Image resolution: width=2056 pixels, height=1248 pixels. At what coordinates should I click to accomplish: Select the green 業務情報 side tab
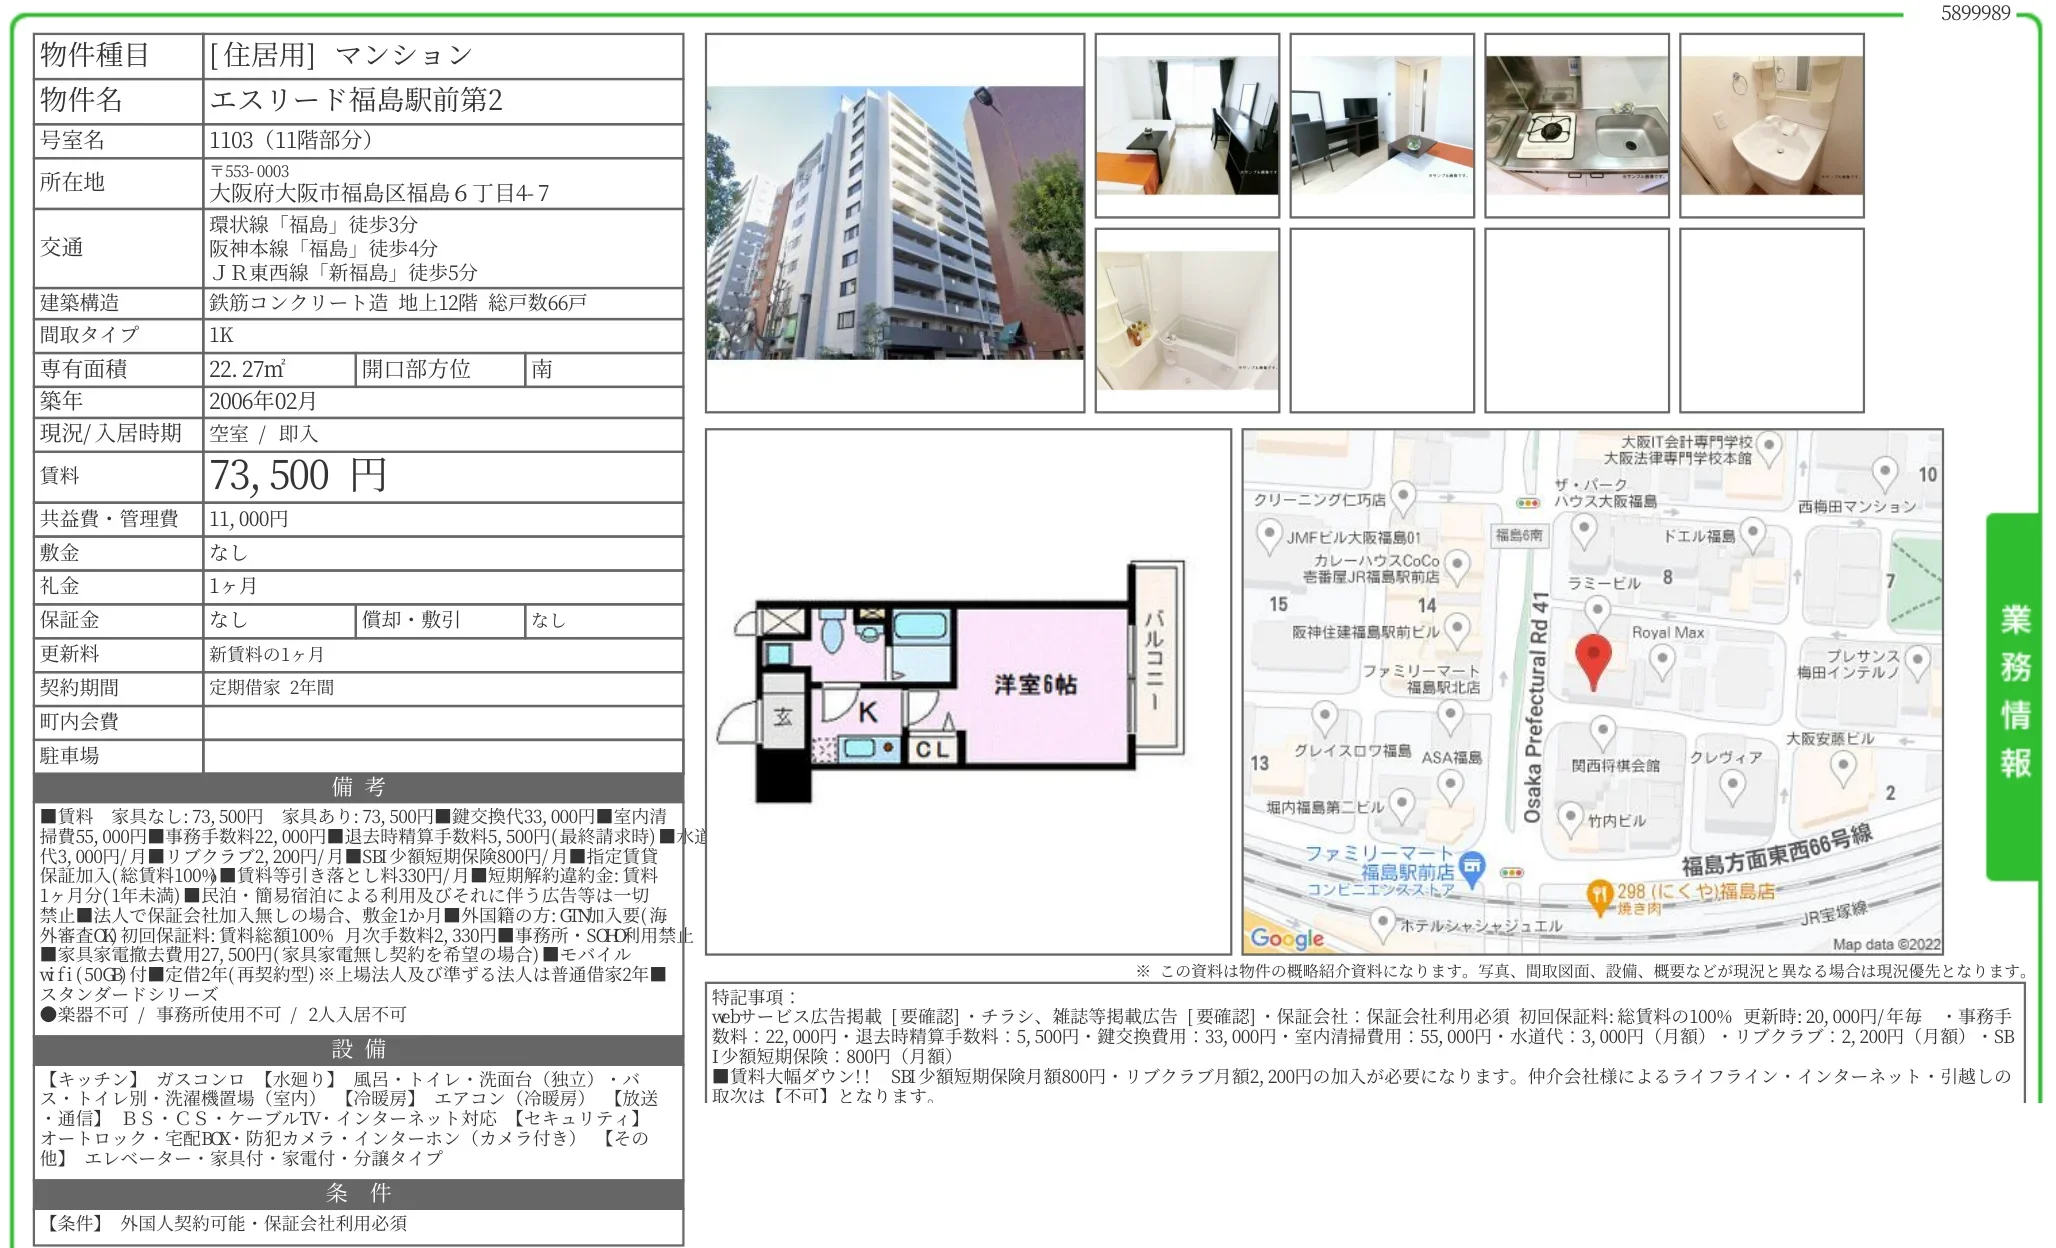tap(2013, 692)
